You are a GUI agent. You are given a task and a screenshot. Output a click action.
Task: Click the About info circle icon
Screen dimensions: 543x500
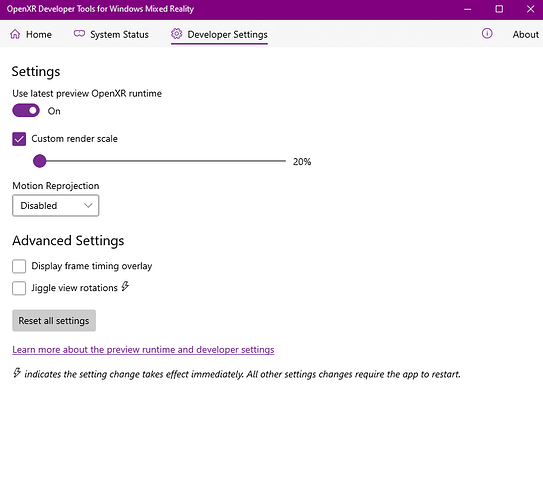coord(487,33)
